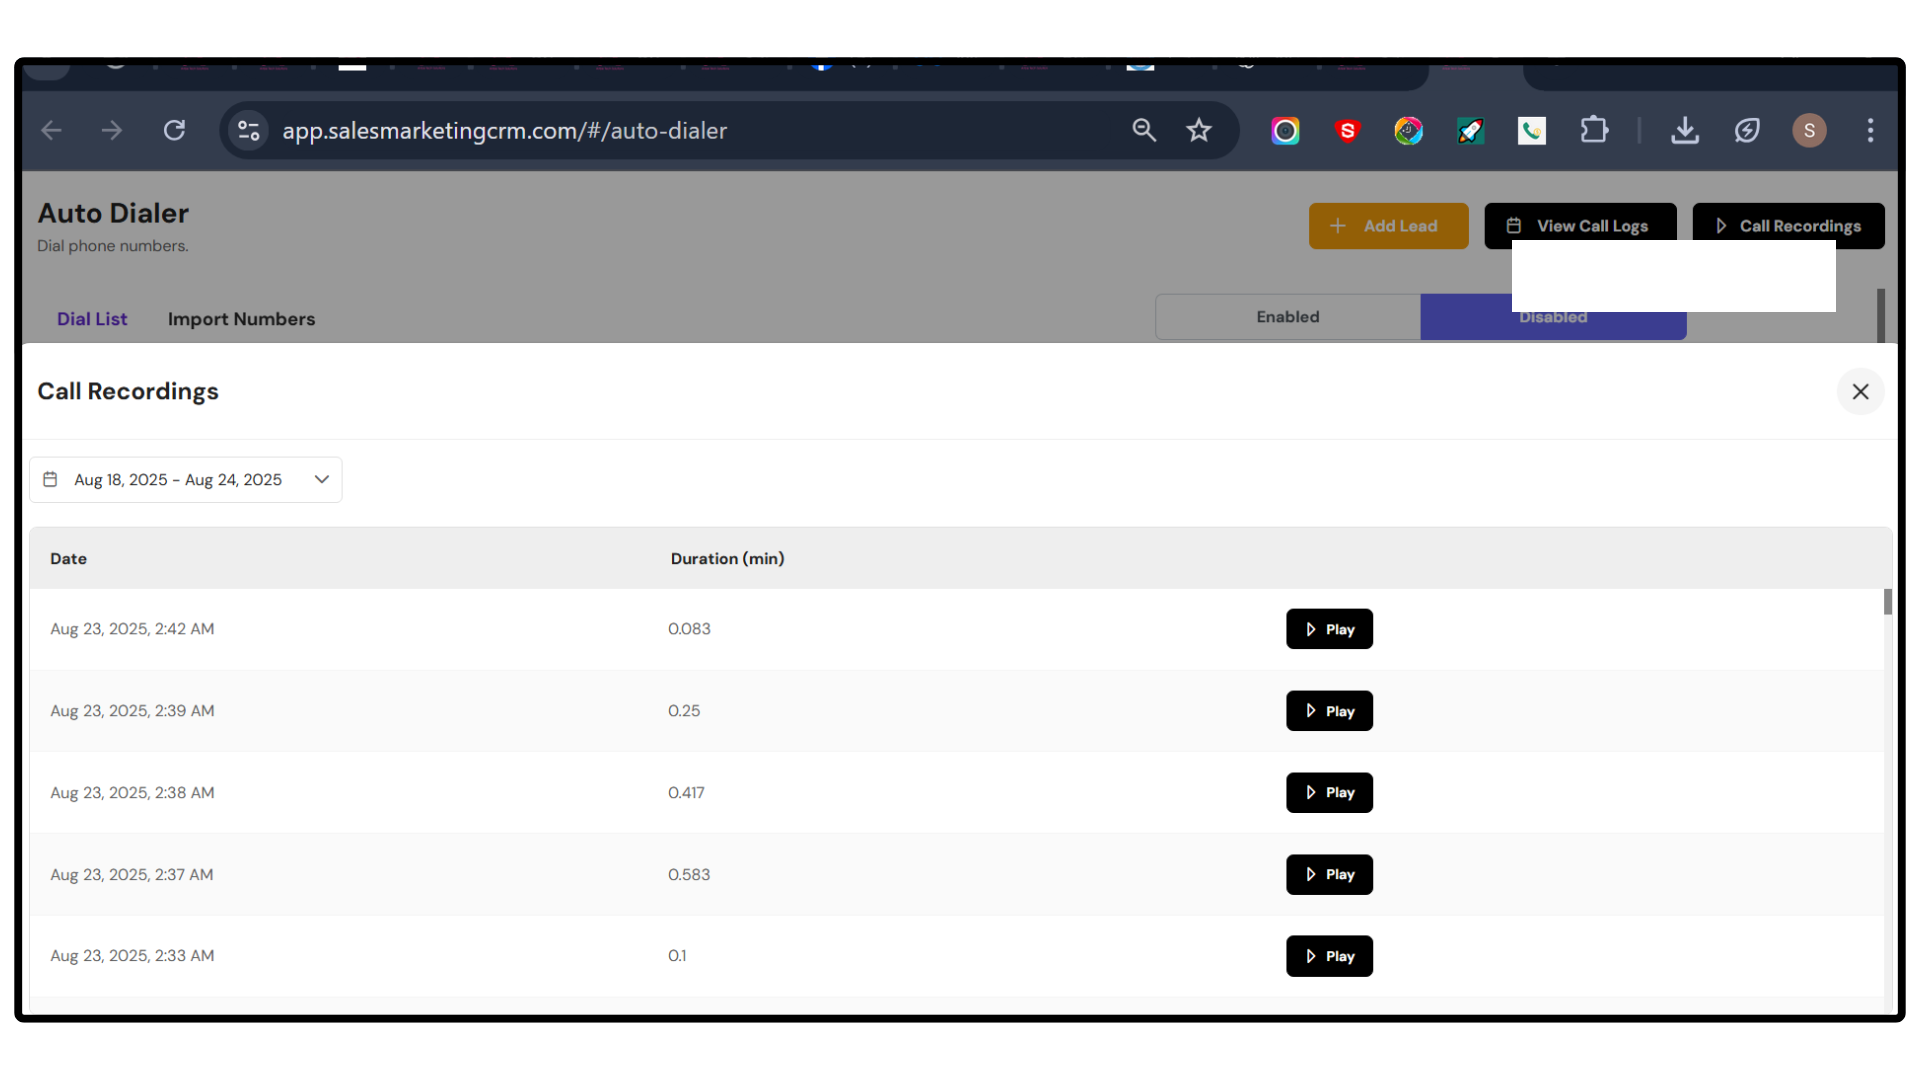Image resolution: width=1920 pixels, height=1080 pixels.
Task: Click the 0.583 duration value
Action: click(x=689, y=875)
